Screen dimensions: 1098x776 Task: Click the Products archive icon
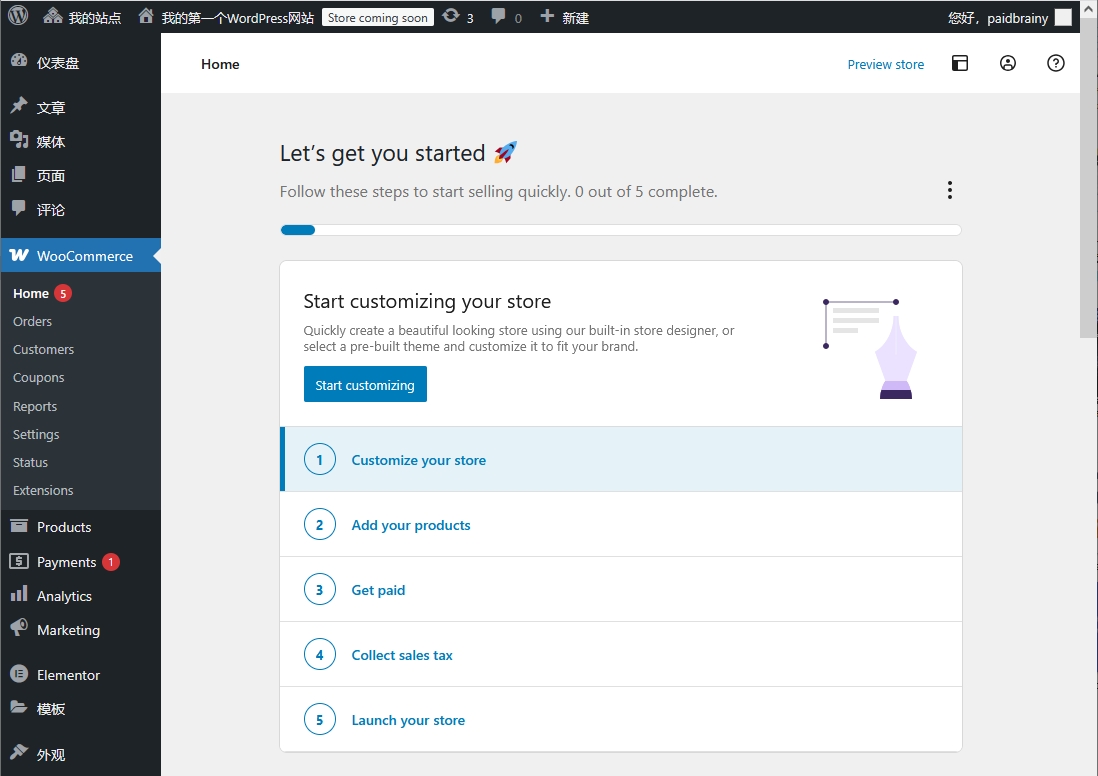19,526
